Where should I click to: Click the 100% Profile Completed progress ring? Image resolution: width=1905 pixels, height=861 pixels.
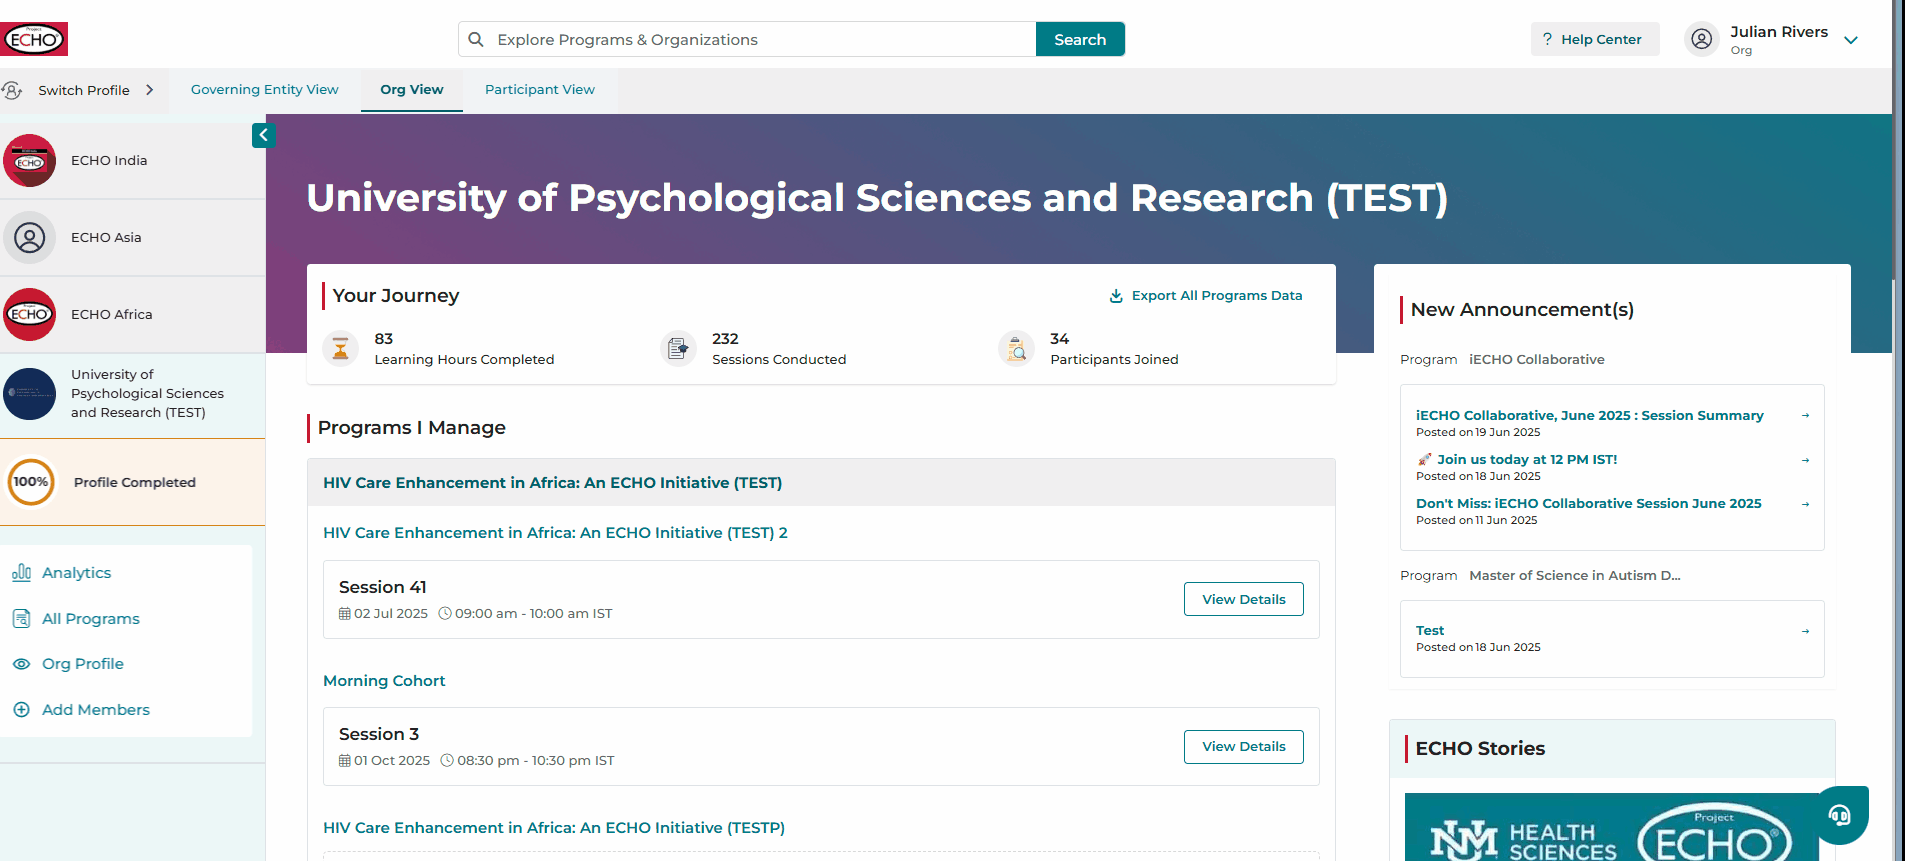(31, 482)
